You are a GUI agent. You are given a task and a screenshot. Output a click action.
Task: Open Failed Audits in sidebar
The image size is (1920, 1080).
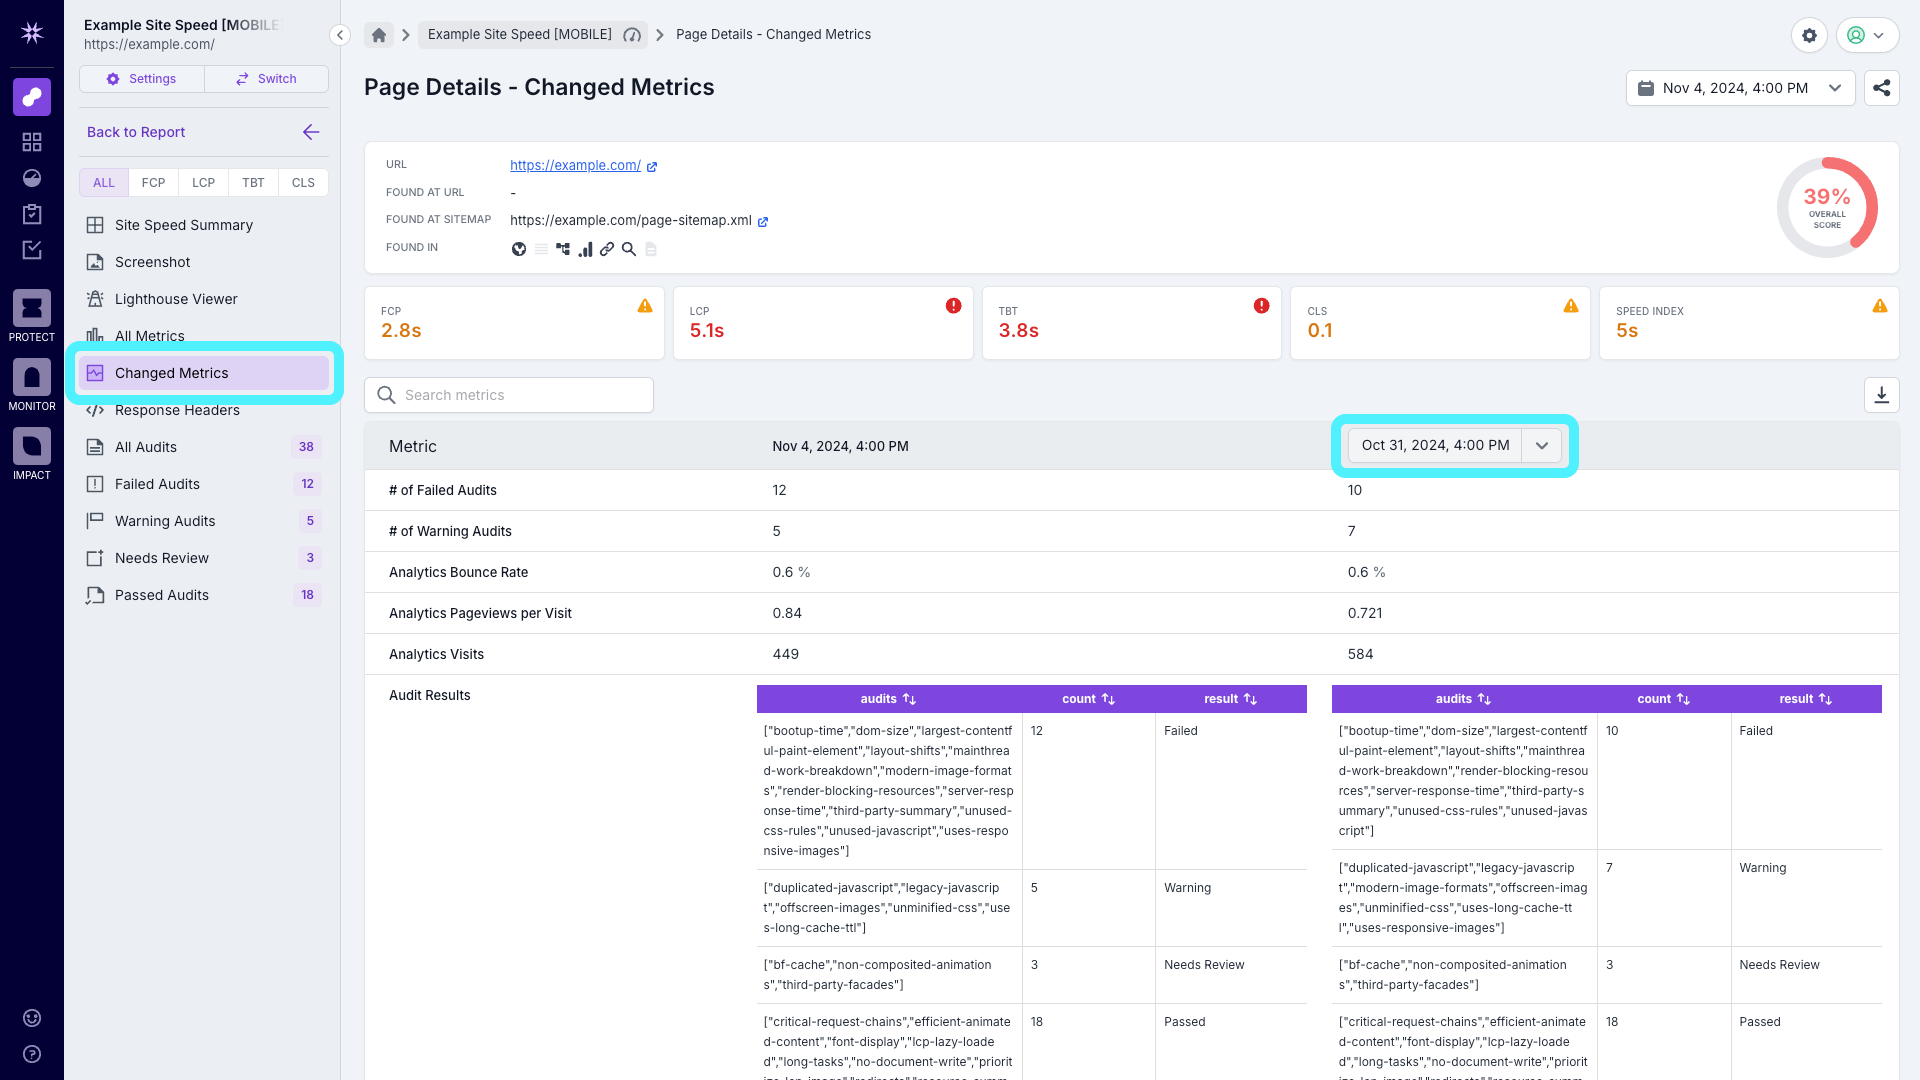[204, 484]
